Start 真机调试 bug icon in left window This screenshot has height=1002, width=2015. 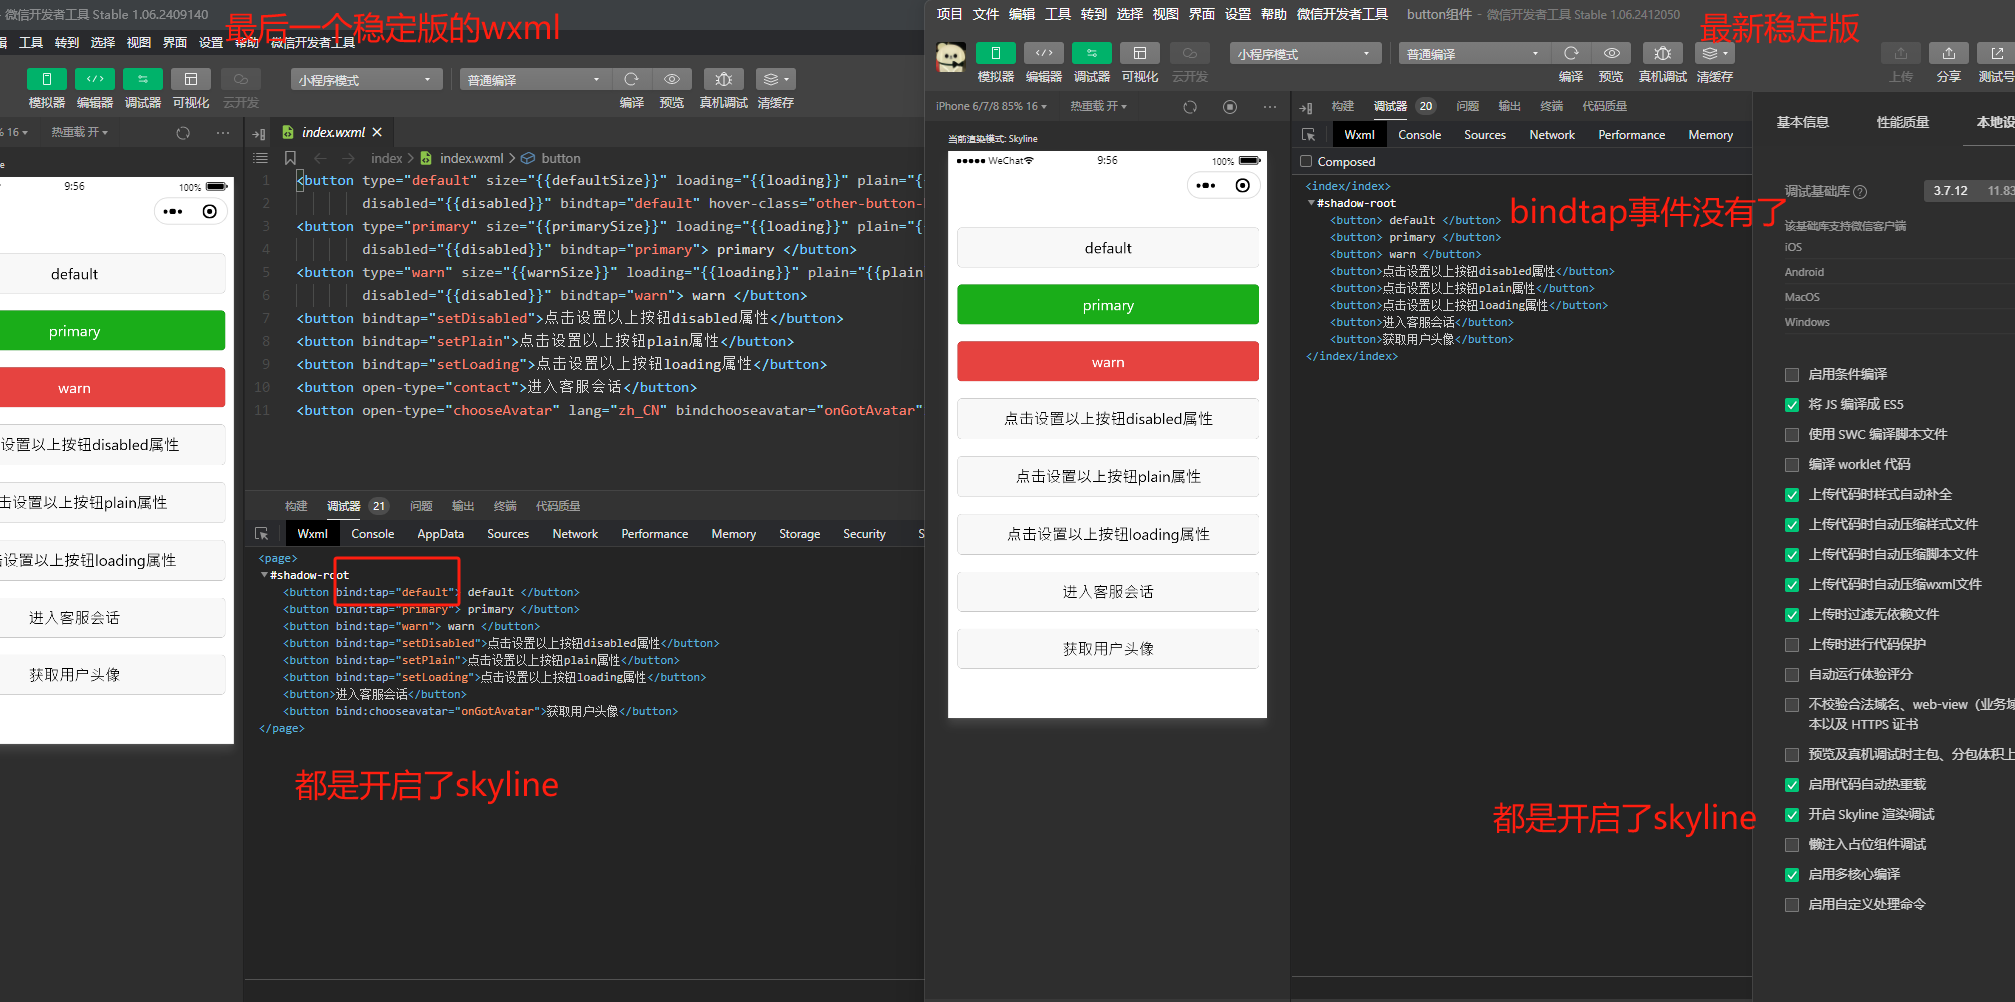pos(724,79)
